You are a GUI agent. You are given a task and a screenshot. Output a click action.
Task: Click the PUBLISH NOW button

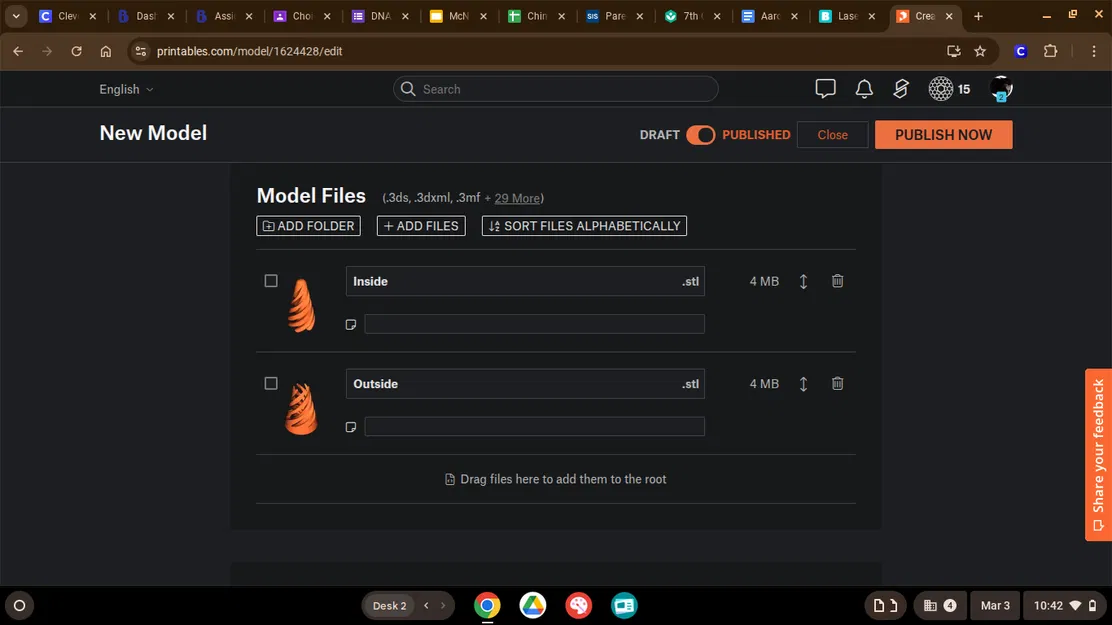point(943,135)
